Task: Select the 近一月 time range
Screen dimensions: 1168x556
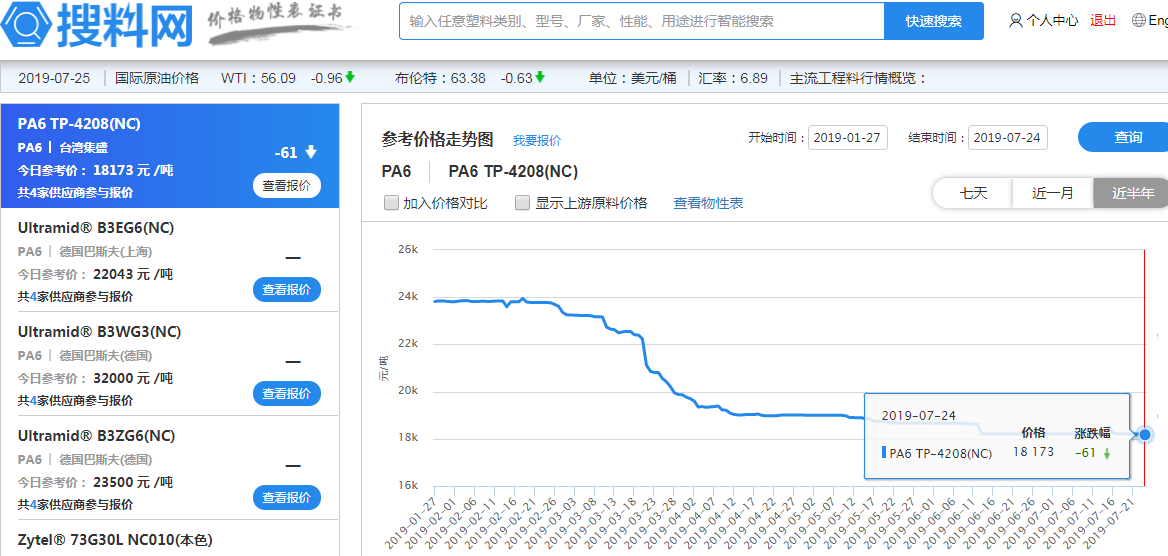Action: (1052, 193)
